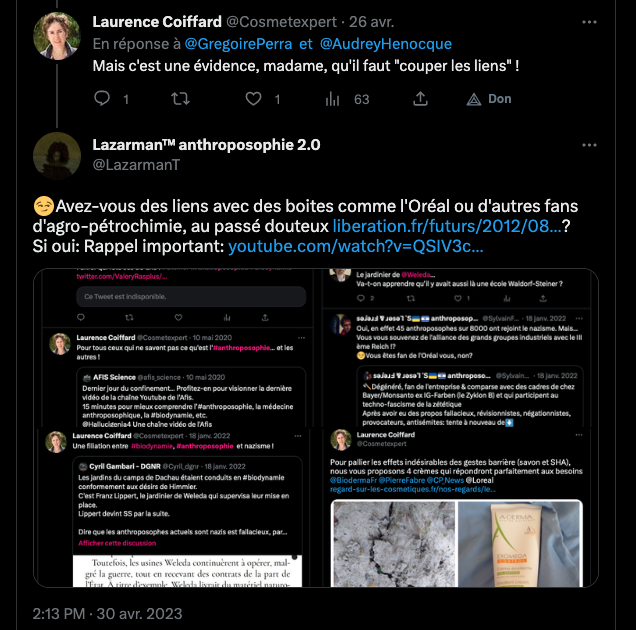Viewport: 636px width, 630px height.
Task: Open the top-left attached screenshot image
Action: click(x=174, y=348)
